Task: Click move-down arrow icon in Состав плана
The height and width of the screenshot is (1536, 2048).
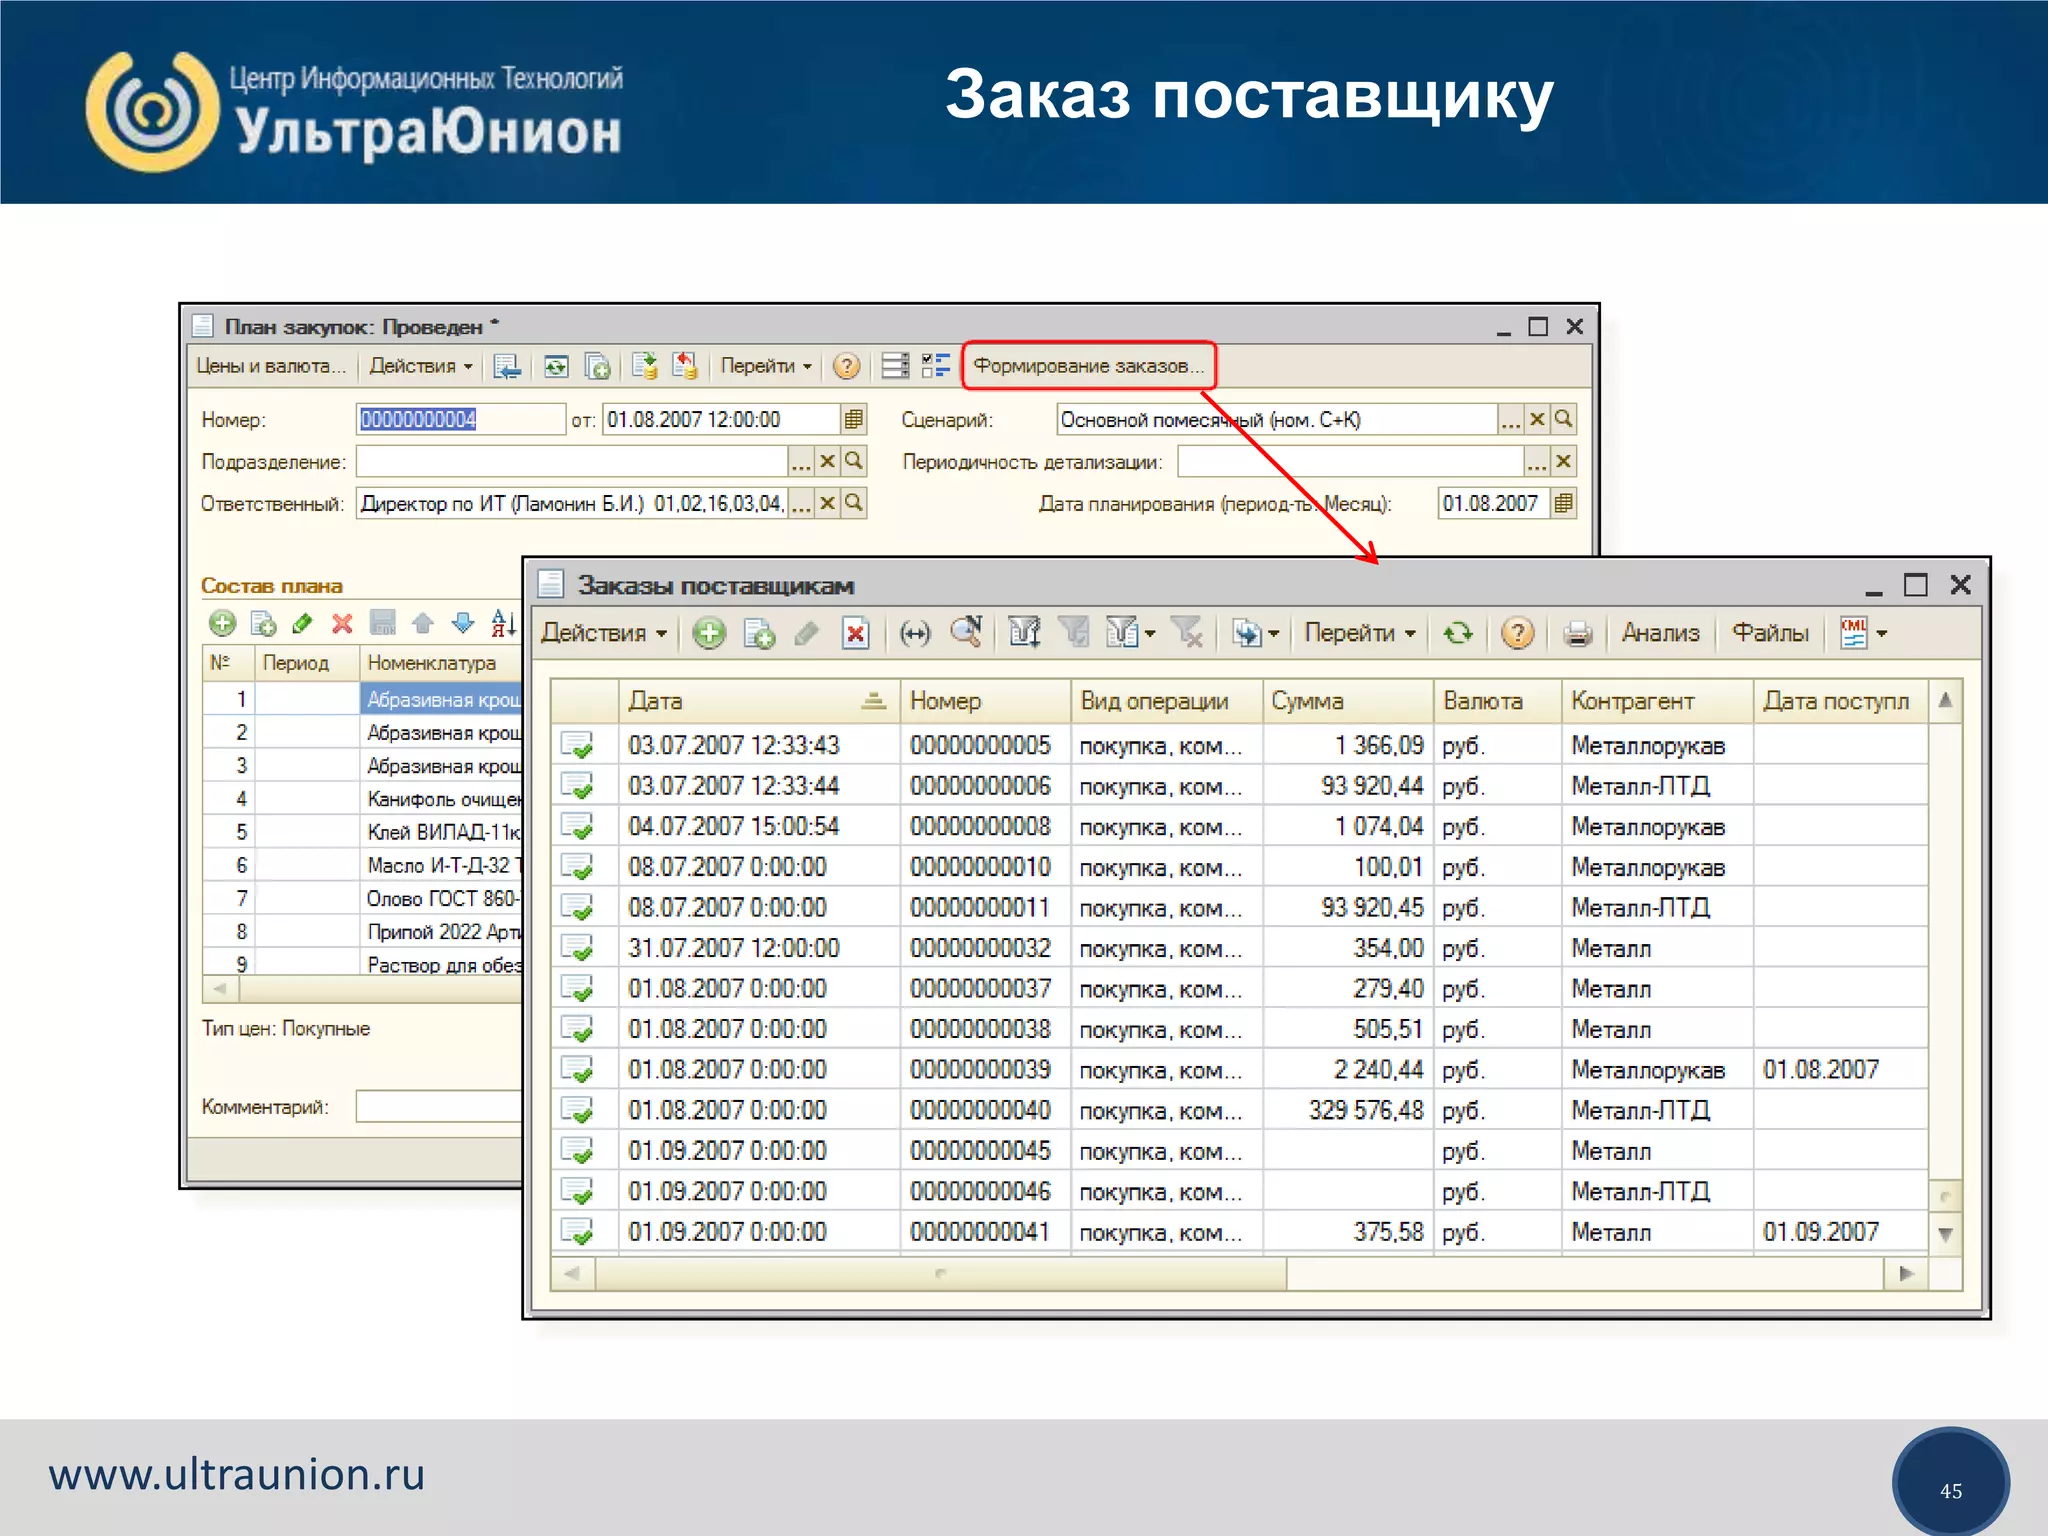Action: click(x=463, y=623)
